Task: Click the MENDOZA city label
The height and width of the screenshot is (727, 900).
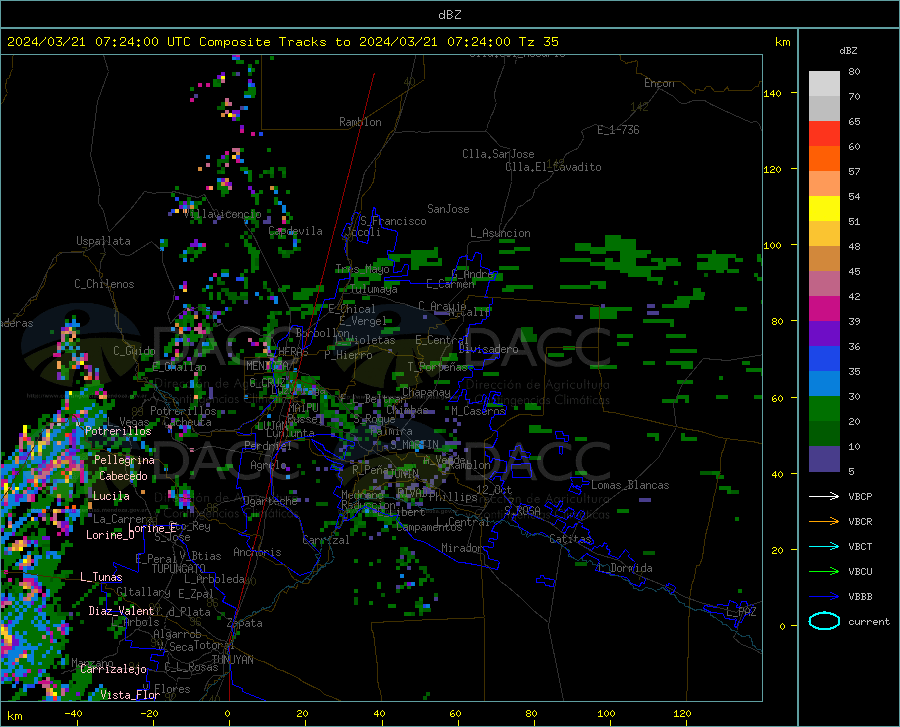Action: [269, 366]
